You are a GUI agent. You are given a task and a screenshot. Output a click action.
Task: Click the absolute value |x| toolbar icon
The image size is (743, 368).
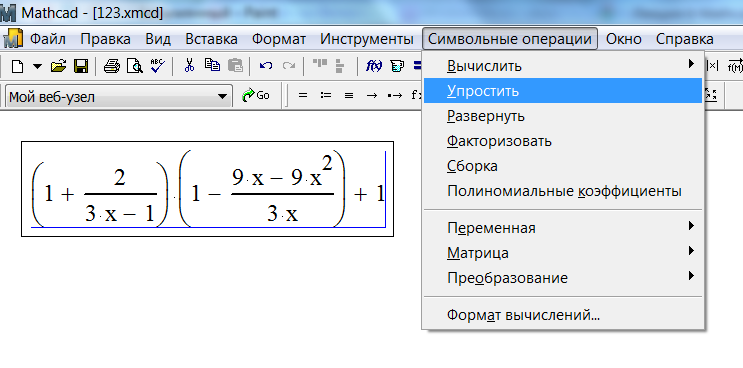point(713,66)
